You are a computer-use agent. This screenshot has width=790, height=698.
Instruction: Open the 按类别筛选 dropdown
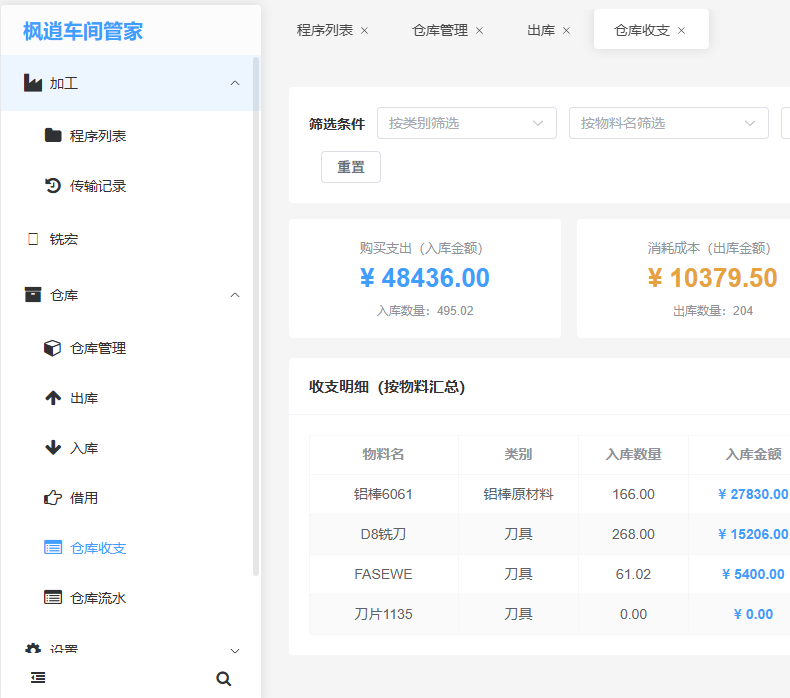(467, 123)
